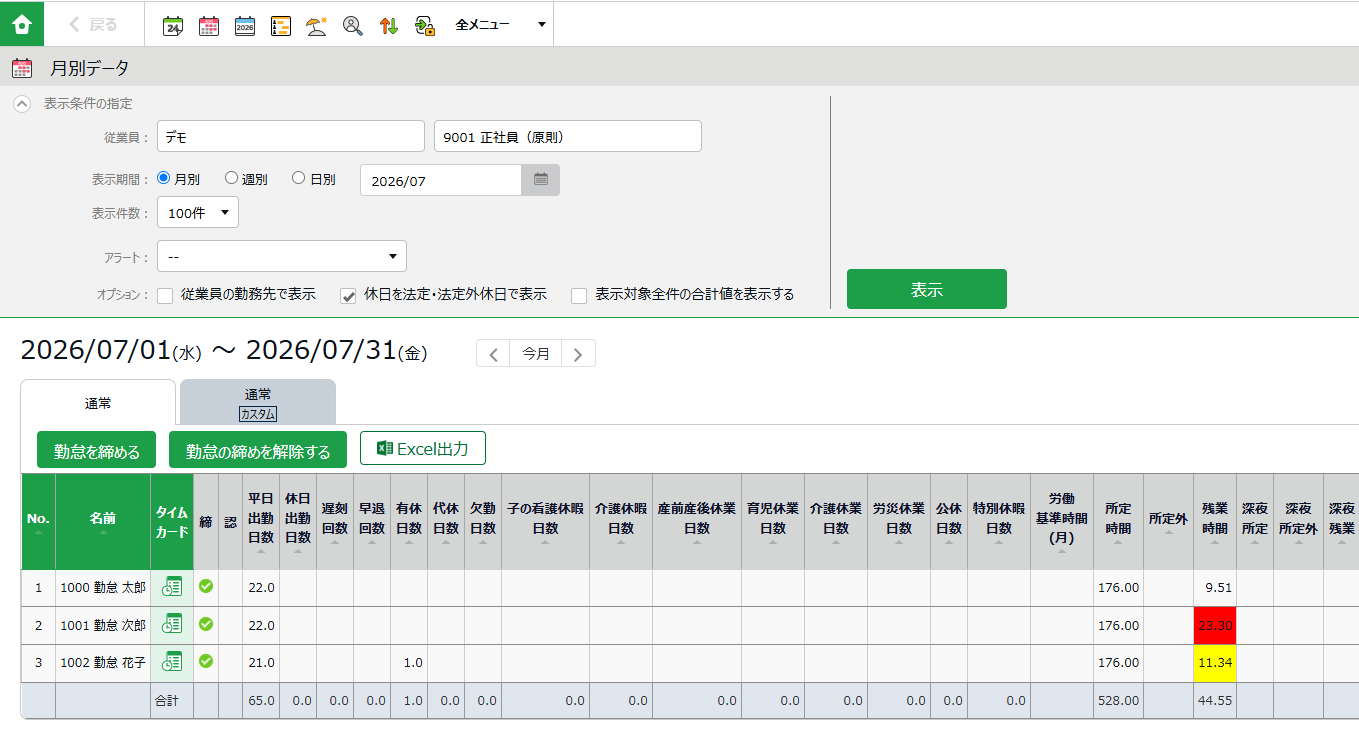
Task: Open the export lock toolbar icon
Action: coord(425,26)
